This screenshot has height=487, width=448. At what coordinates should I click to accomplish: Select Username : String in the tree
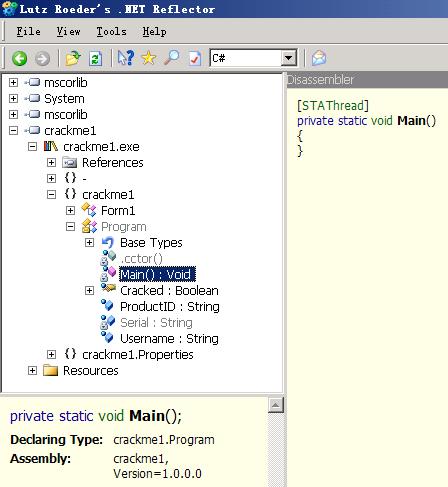(169, 339)
